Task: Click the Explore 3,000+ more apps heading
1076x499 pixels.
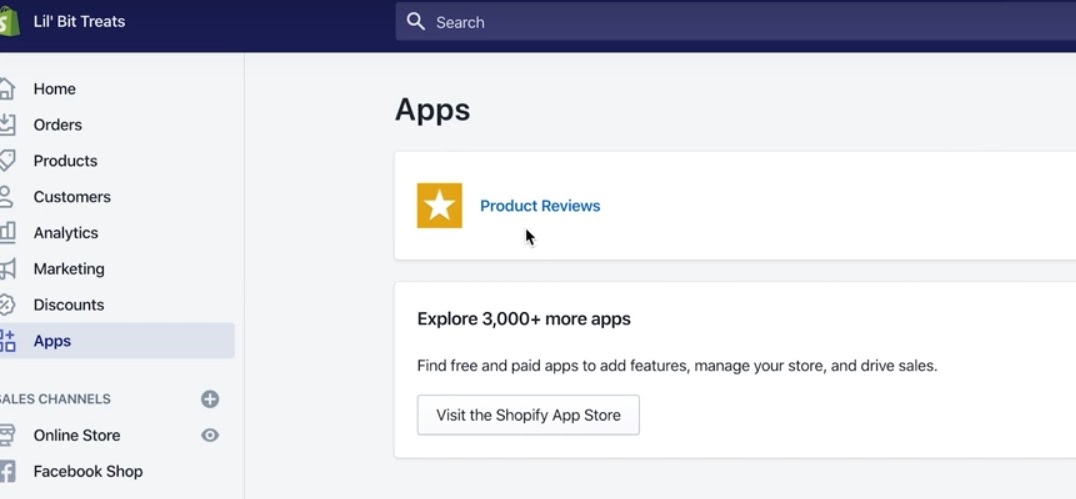Action: point(524,319)
